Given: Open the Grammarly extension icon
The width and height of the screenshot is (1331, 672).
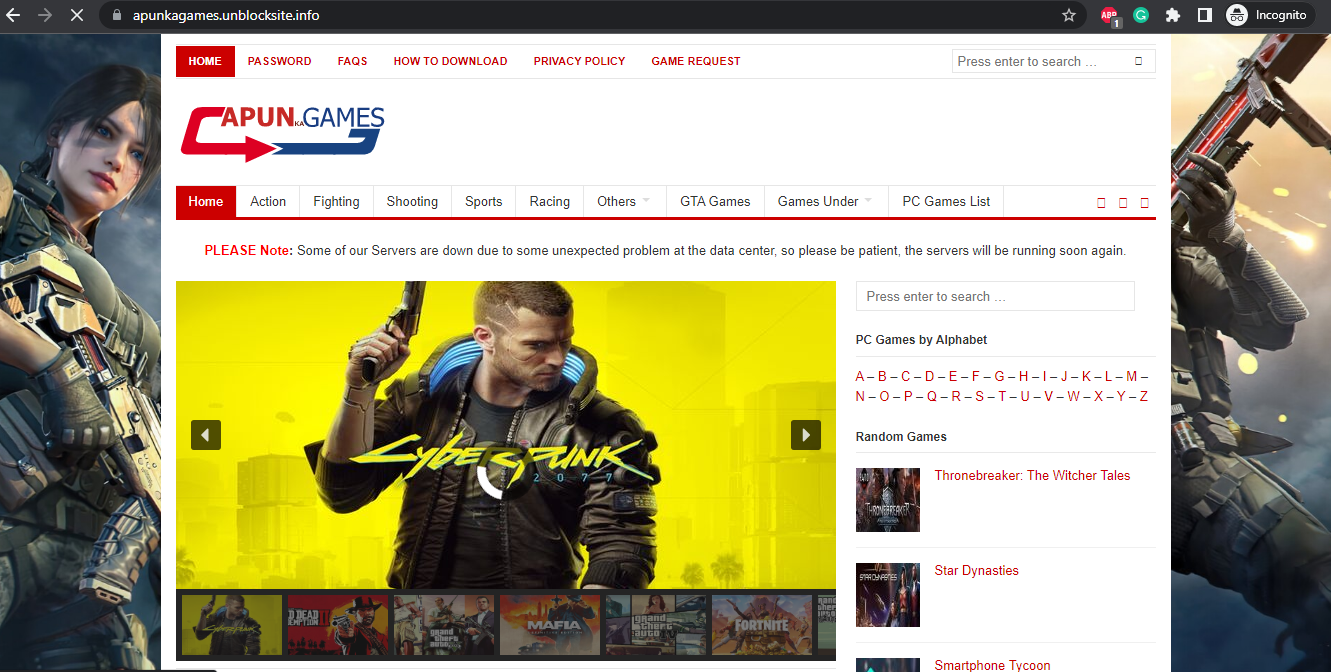Looking at the screenshot, I should click(x=1141, y=15).
